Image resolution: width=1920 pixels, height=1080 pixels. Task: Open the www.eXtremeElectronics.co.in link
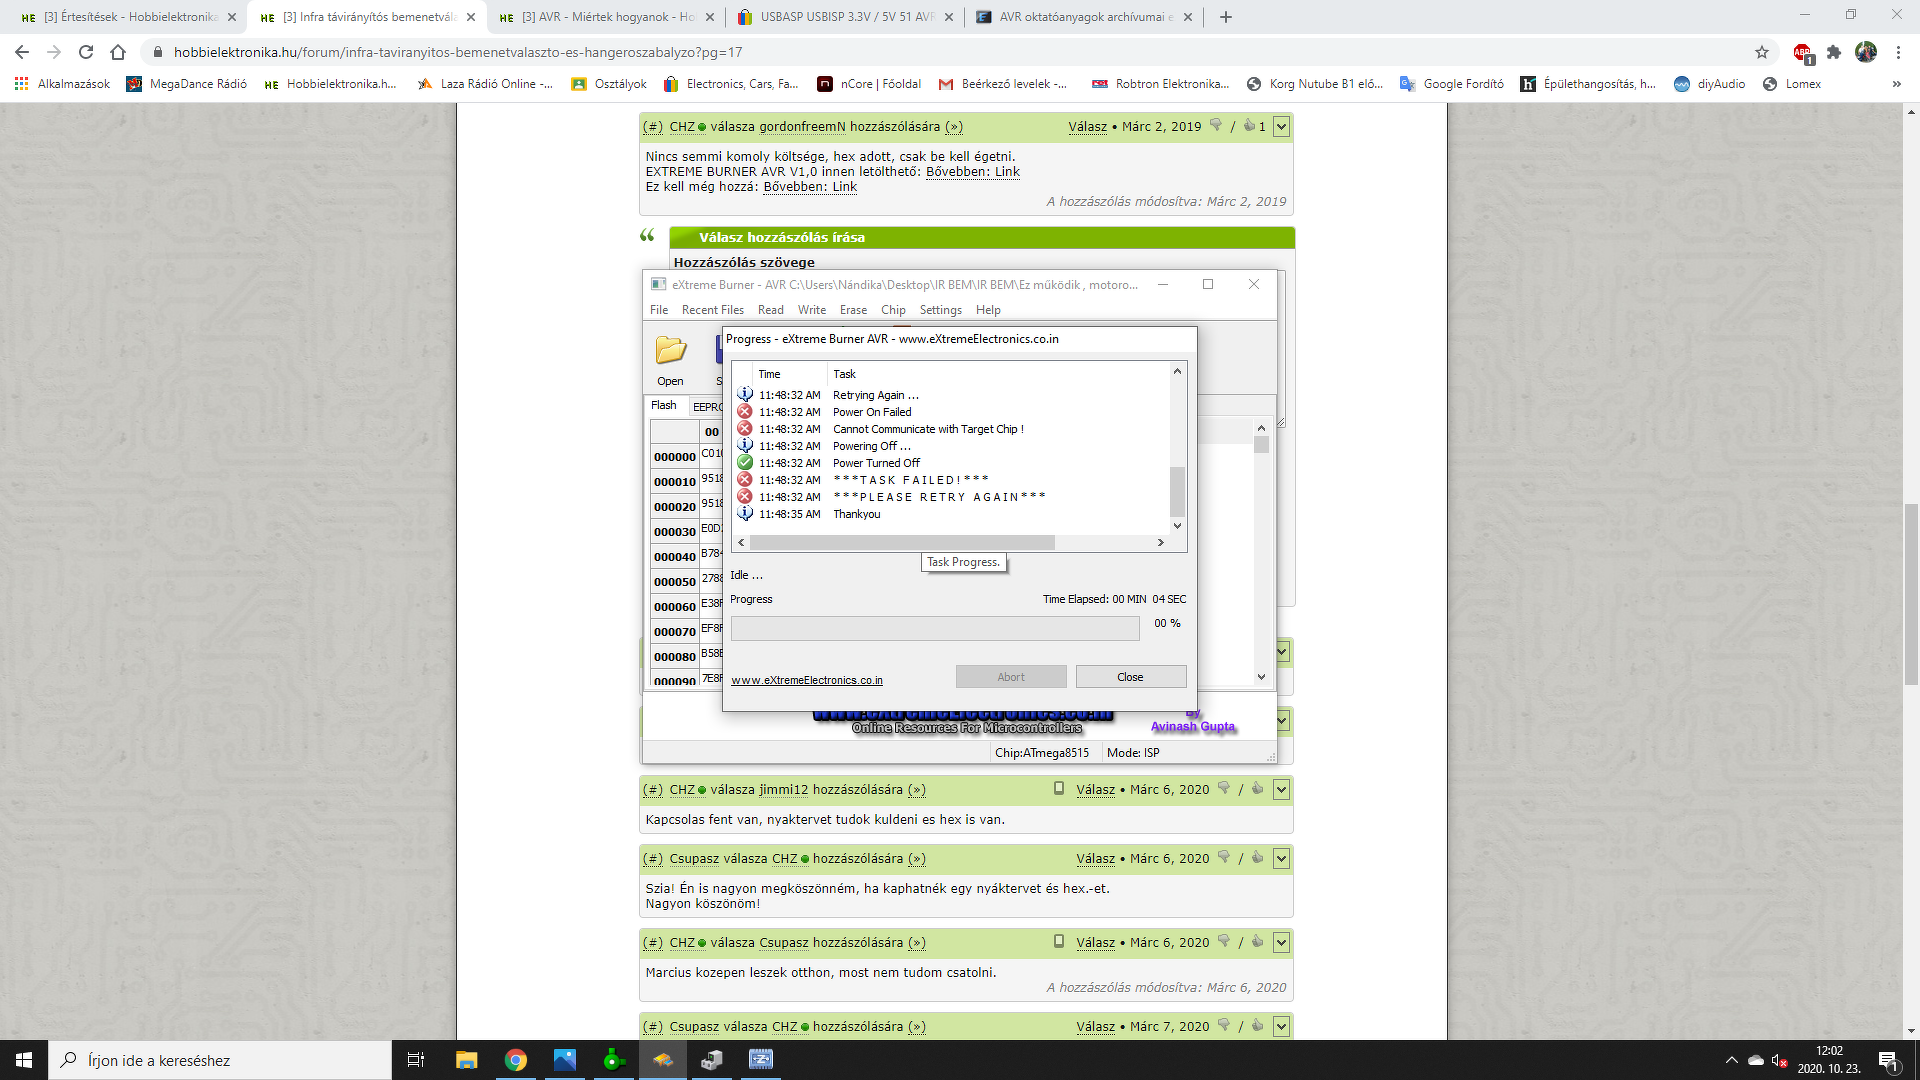[806, 680]
